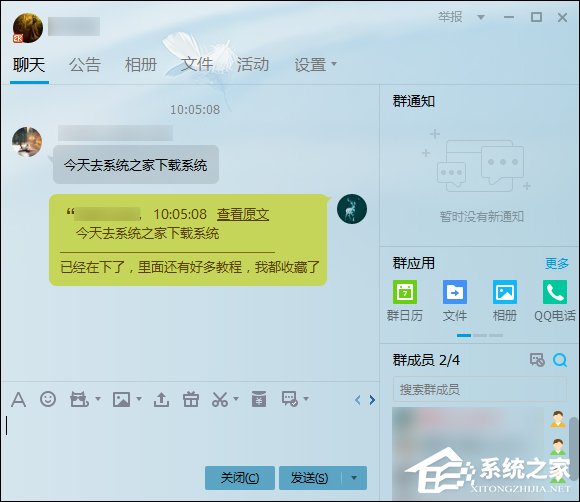Open the 相册 tab
Image resolution: width=580 pixels, height=502 pixels.
pos(141,65)
